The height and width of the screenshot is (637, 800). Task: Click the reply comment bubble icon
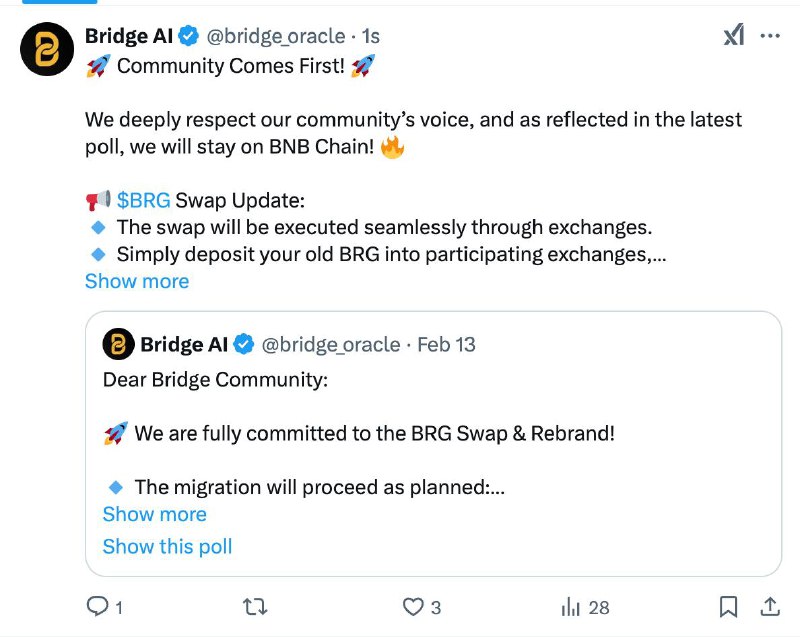pos(97,606)
